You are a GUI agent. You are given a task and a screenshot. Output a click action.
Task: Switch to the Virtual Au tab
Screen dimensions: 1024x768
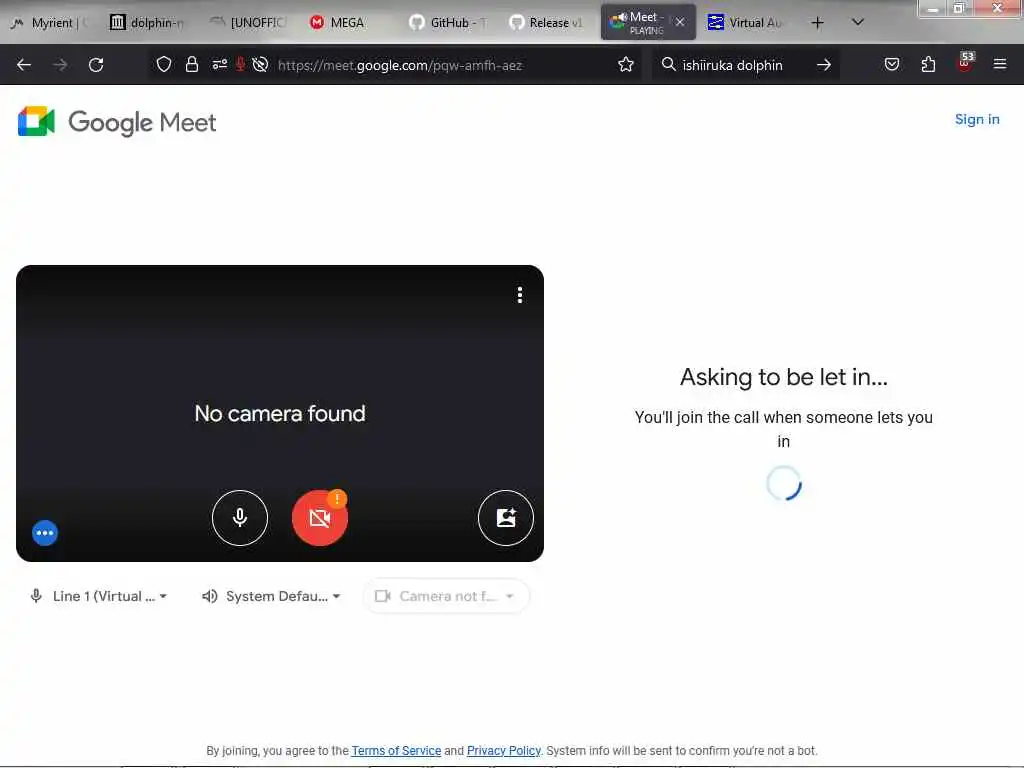(745, 23)
